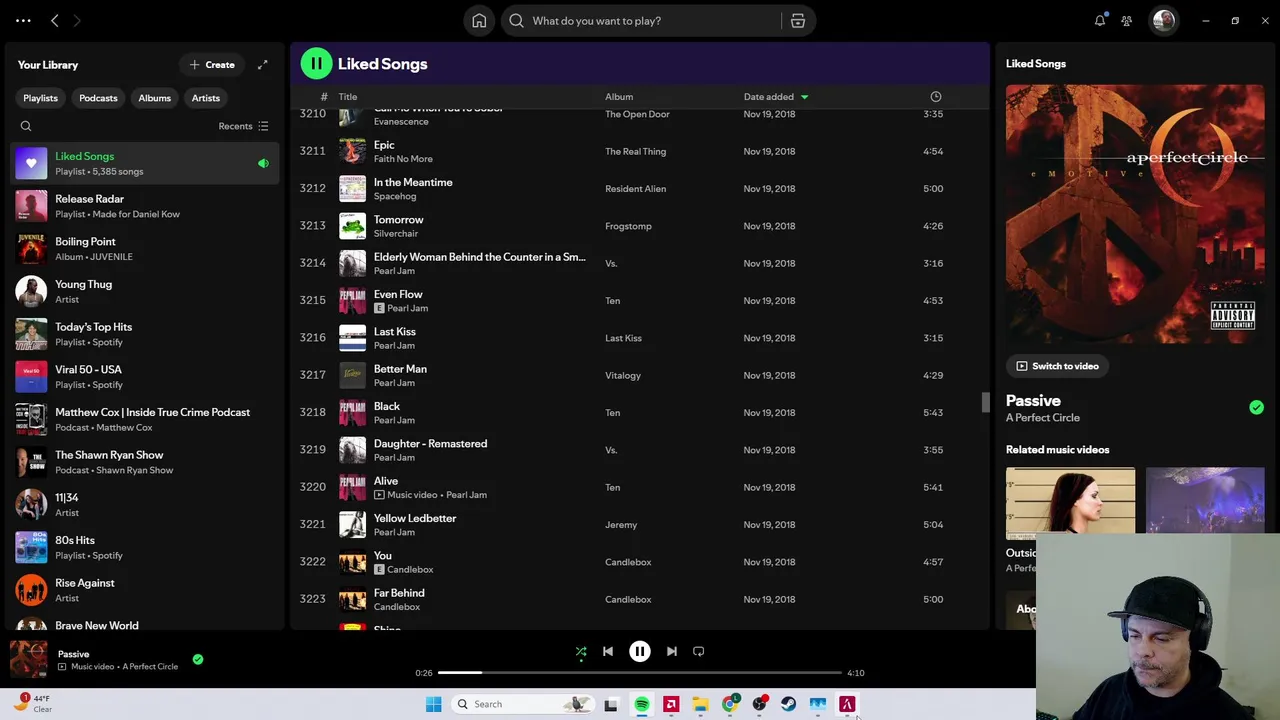1280x720 pixels.
Task: Open the Outside related music video thumbnail
Action: (1070, 503)
